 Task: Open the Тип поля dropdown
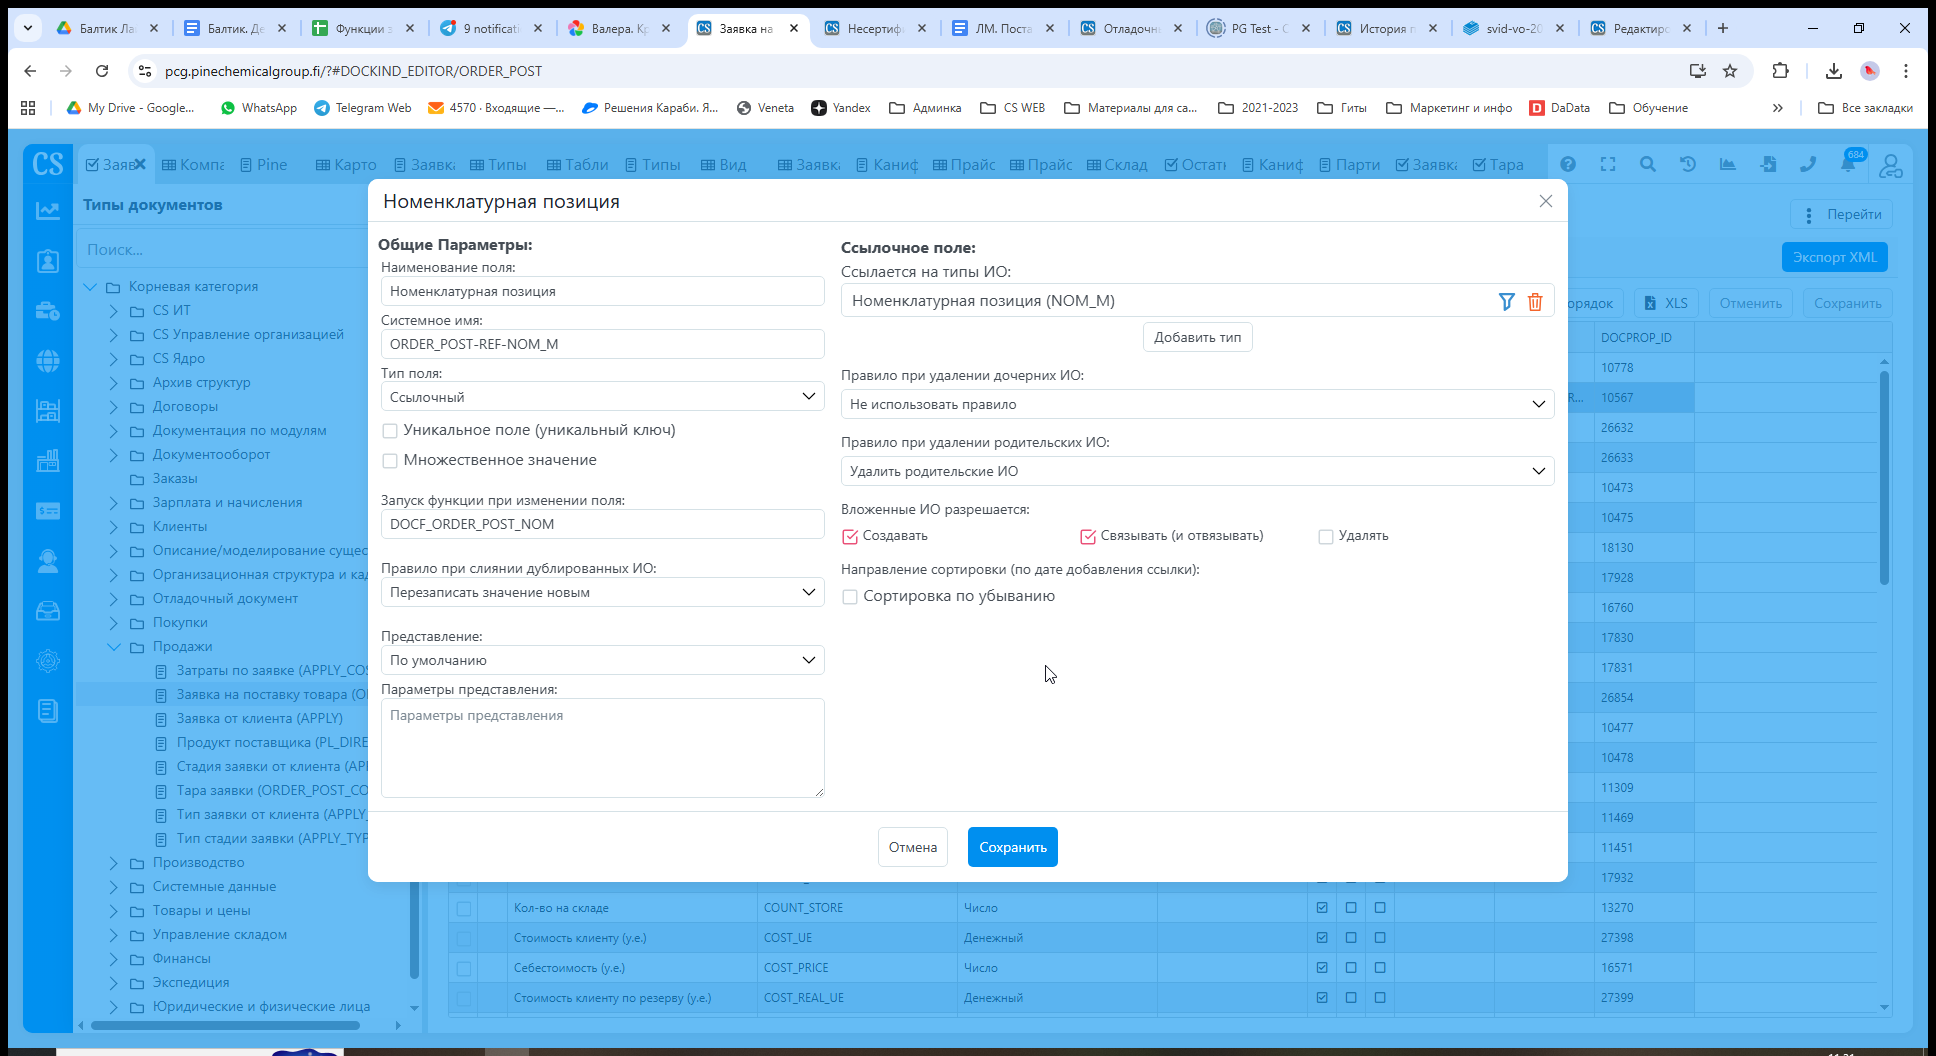point(602,397)
